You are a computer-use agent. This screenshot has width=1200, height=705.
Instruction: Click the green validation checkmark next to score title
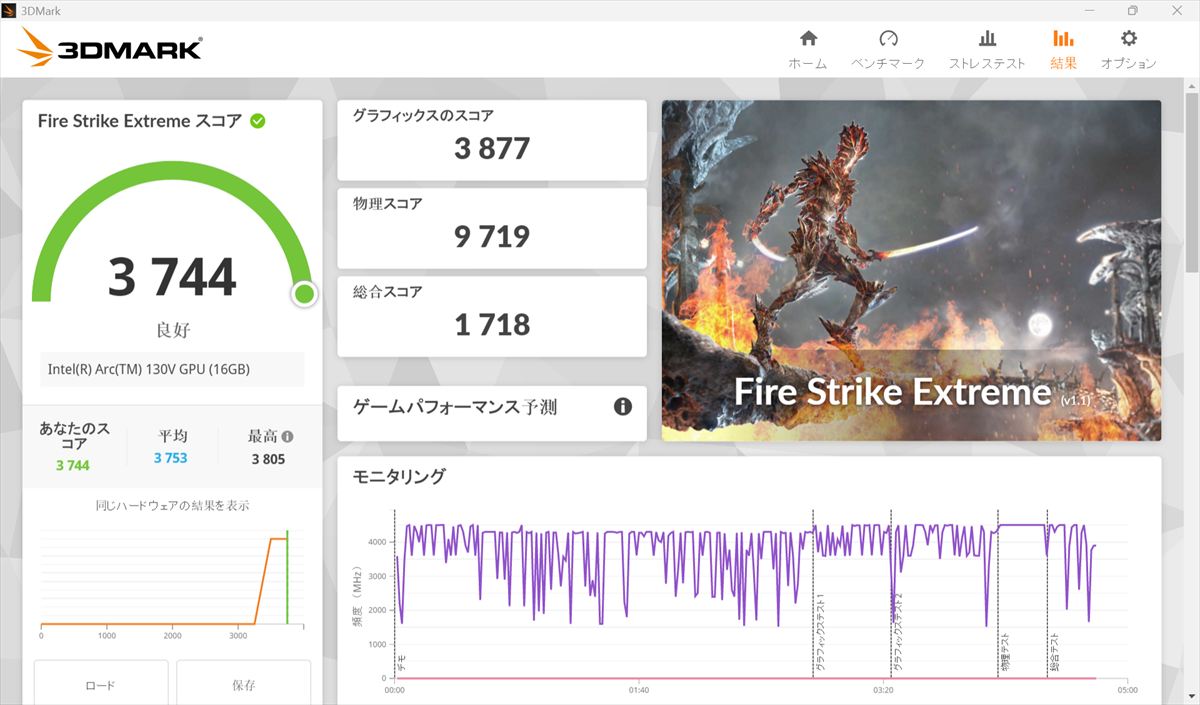(x=257, y=121)
